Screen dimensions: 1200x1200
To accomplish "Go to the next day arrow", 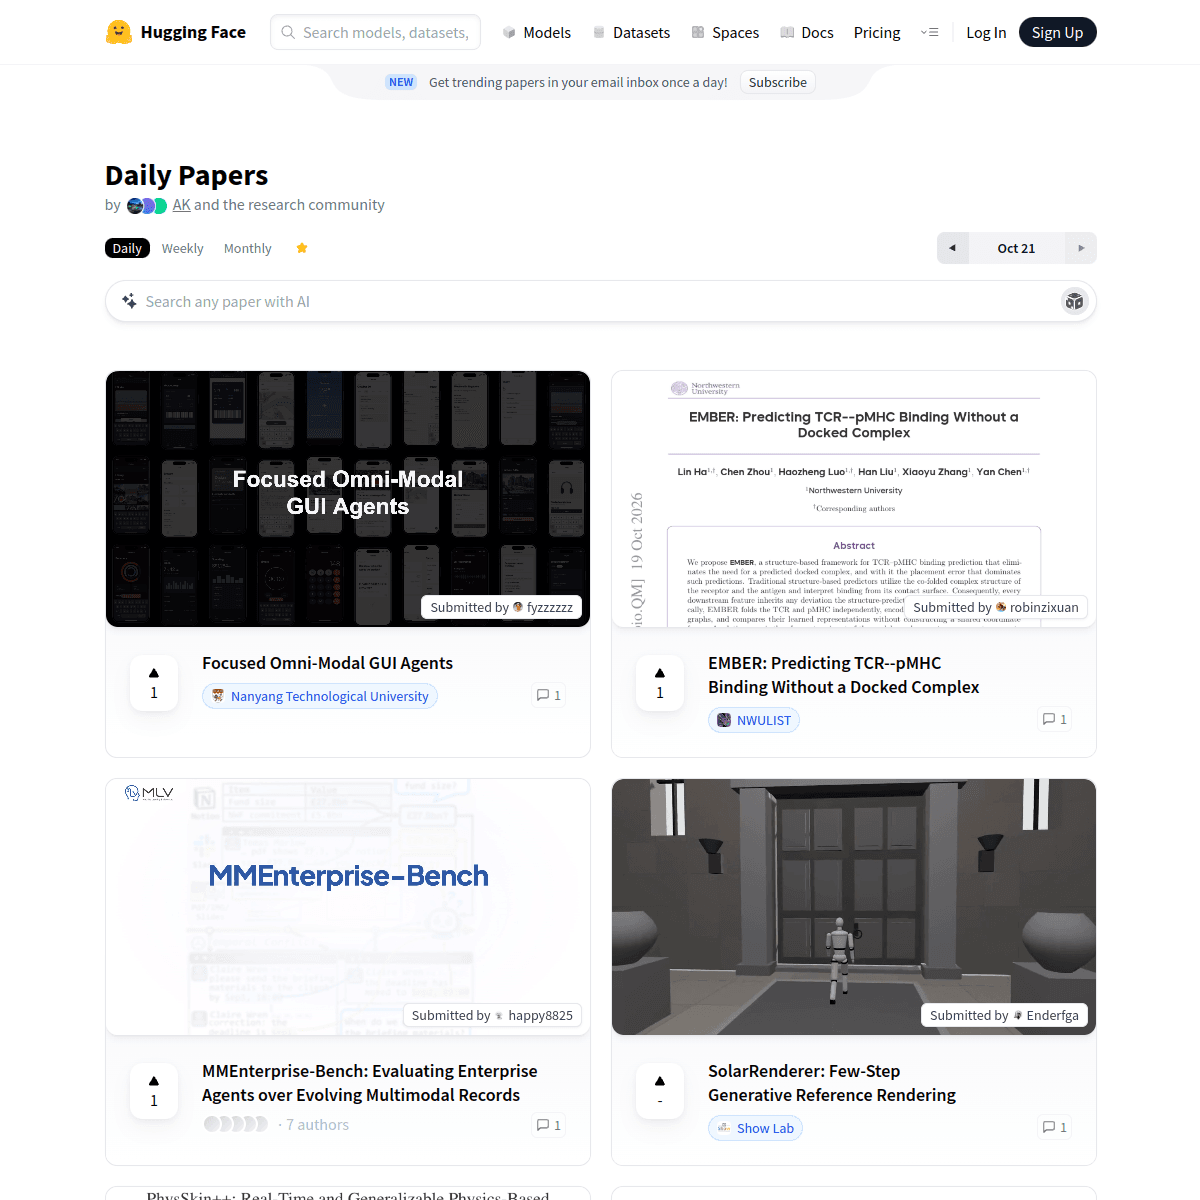I will (x=1081, y=248).
